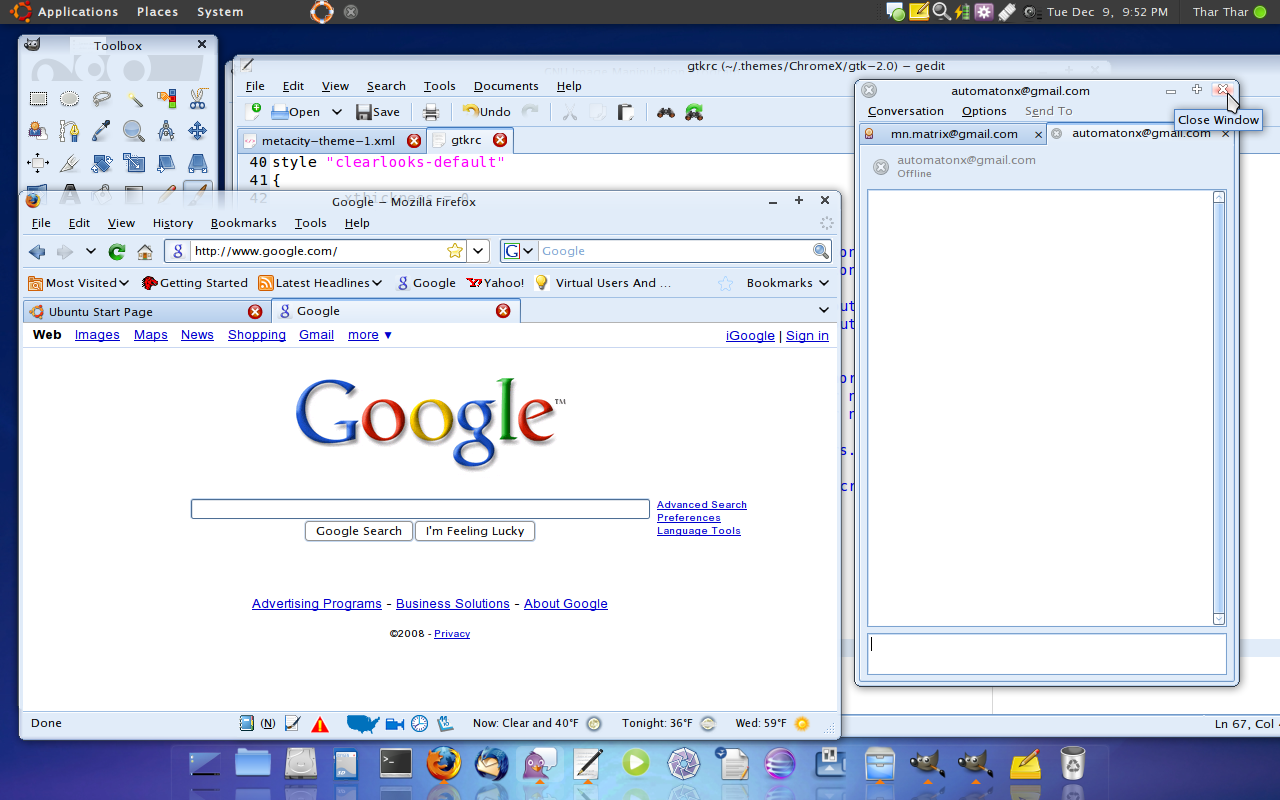This screenshot has height=800, width=1280.
Task: Expand the Latest Headlines feed dropdown
Action: tap(321, 283)
